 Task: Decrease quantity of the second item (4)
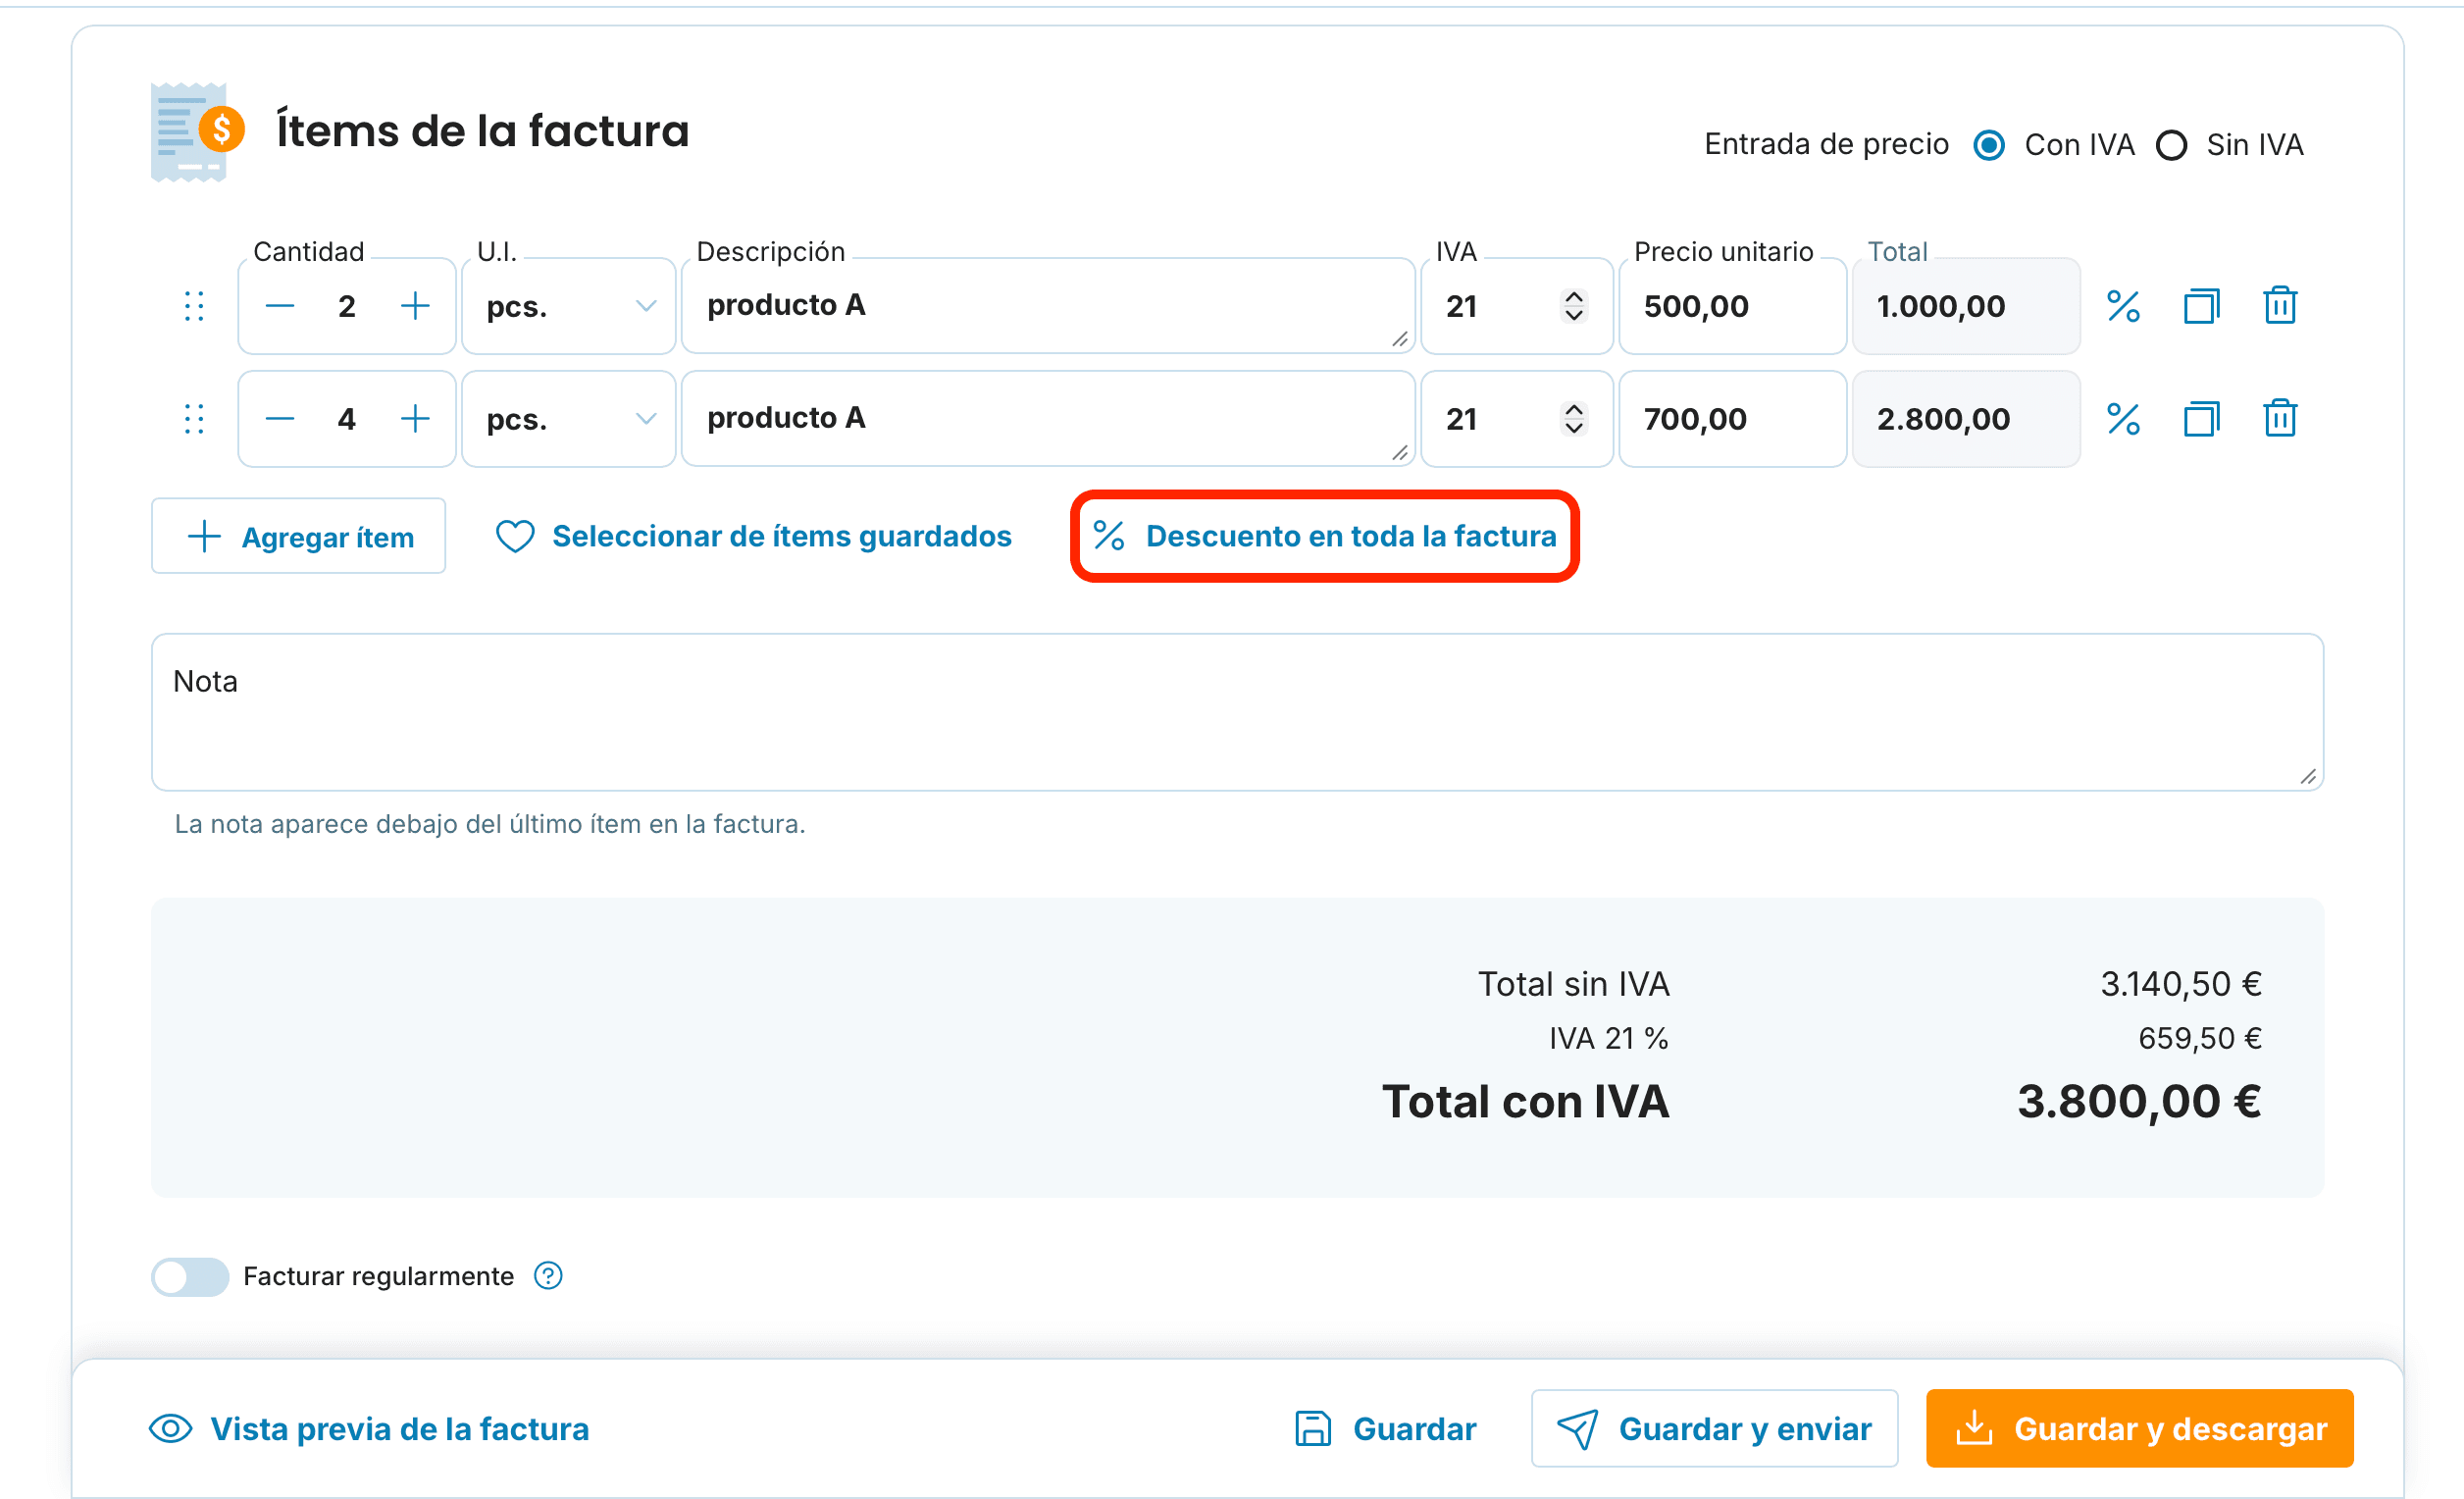280,419
